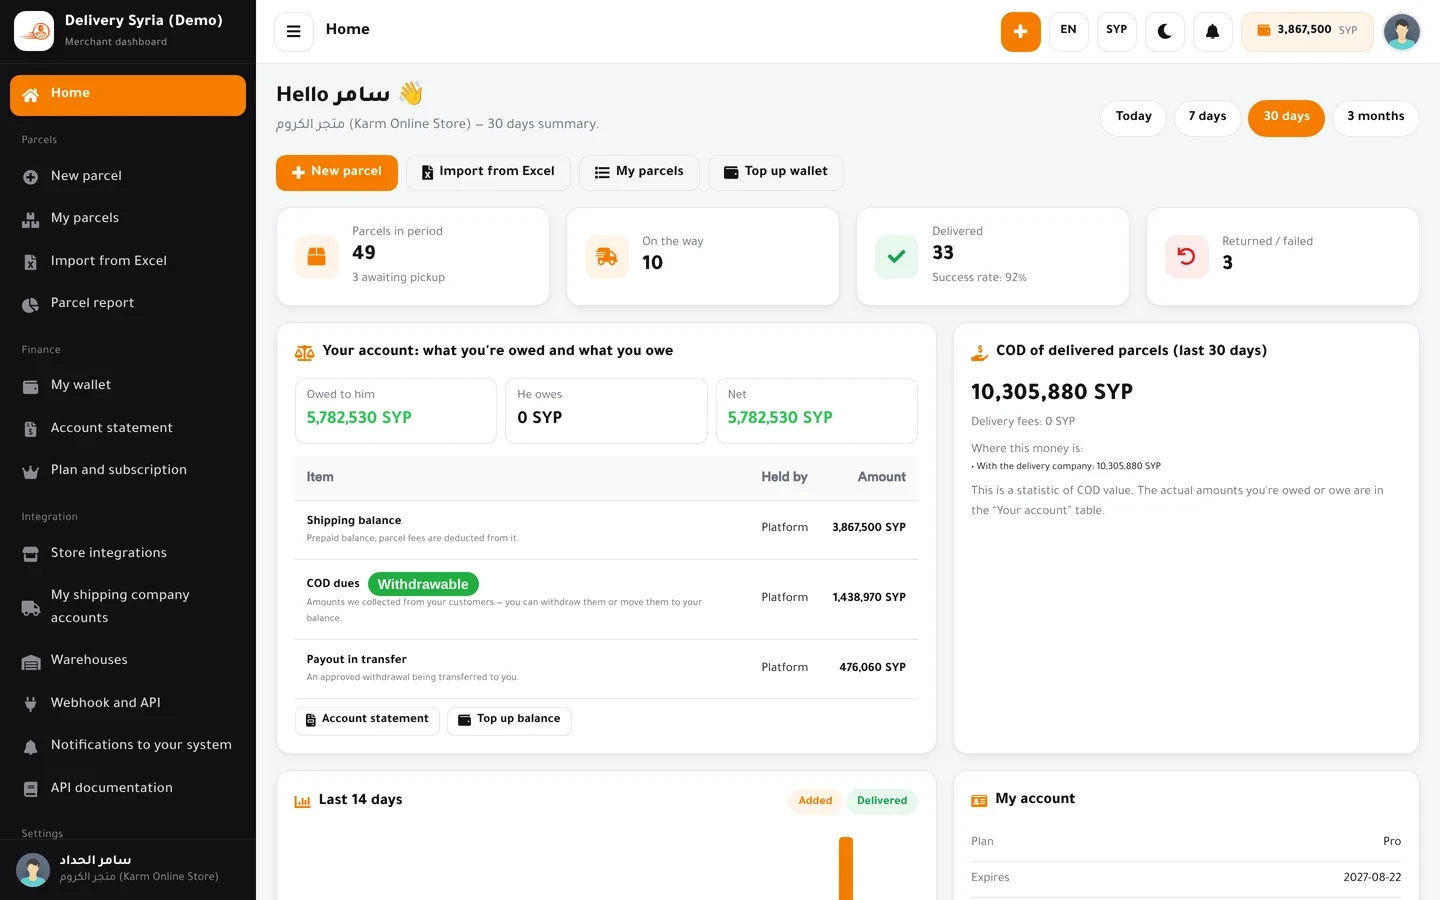
Task: Click the warehouse icon beside Warehouses
Action: click(31, 661)
